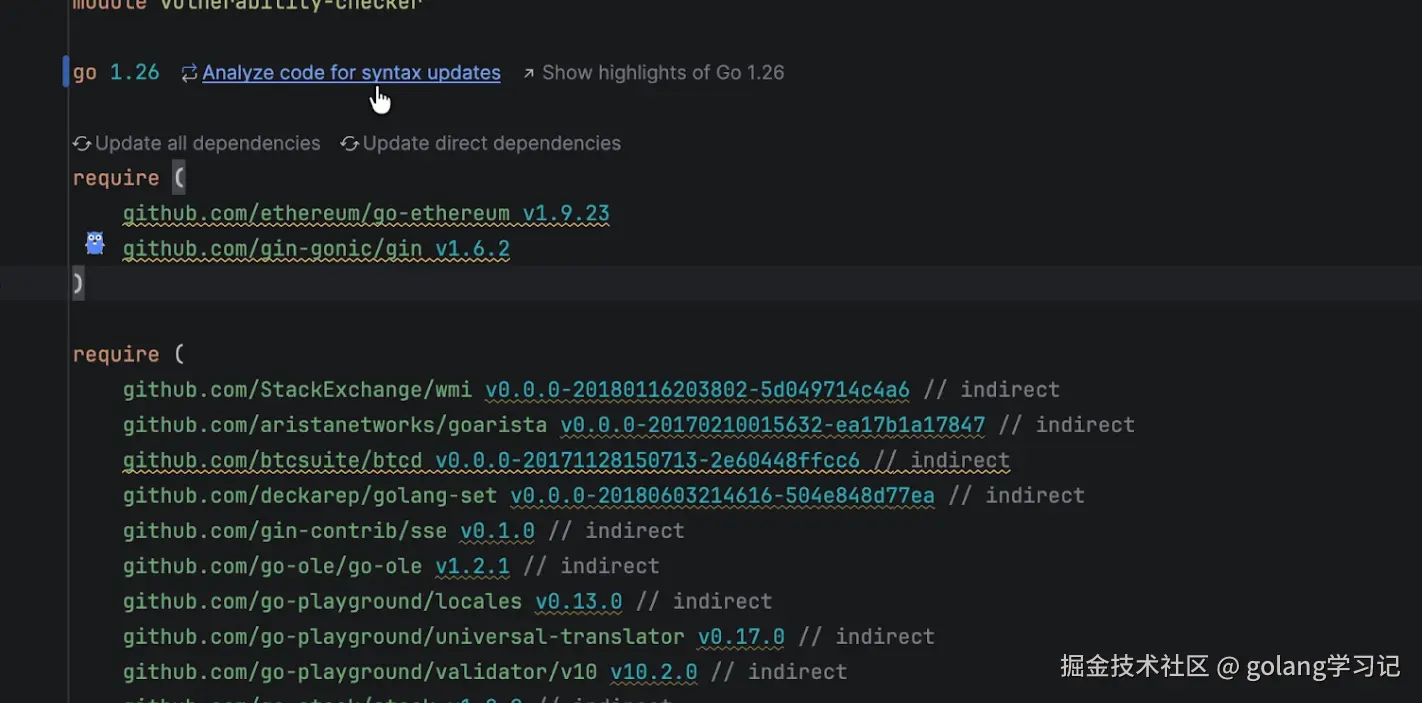Image resolution: width=1422 pixels, height=703 pixels.
Task: Click the refresh icon before 'Analyze code'
Action: [x=189, y=73]
